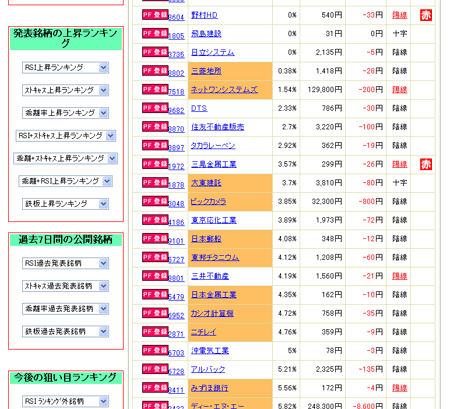Image resolution: width=450 pixels, height=409 pixels.
Task: Click the PF登録 button for 大東建託
Action: pyautogui.click(x=155, y=183)
